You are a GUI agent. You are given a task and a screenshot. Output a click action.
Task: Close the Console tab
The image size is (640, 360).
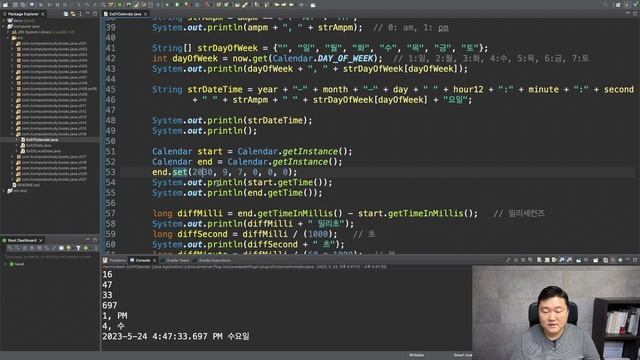click(154, 260)
